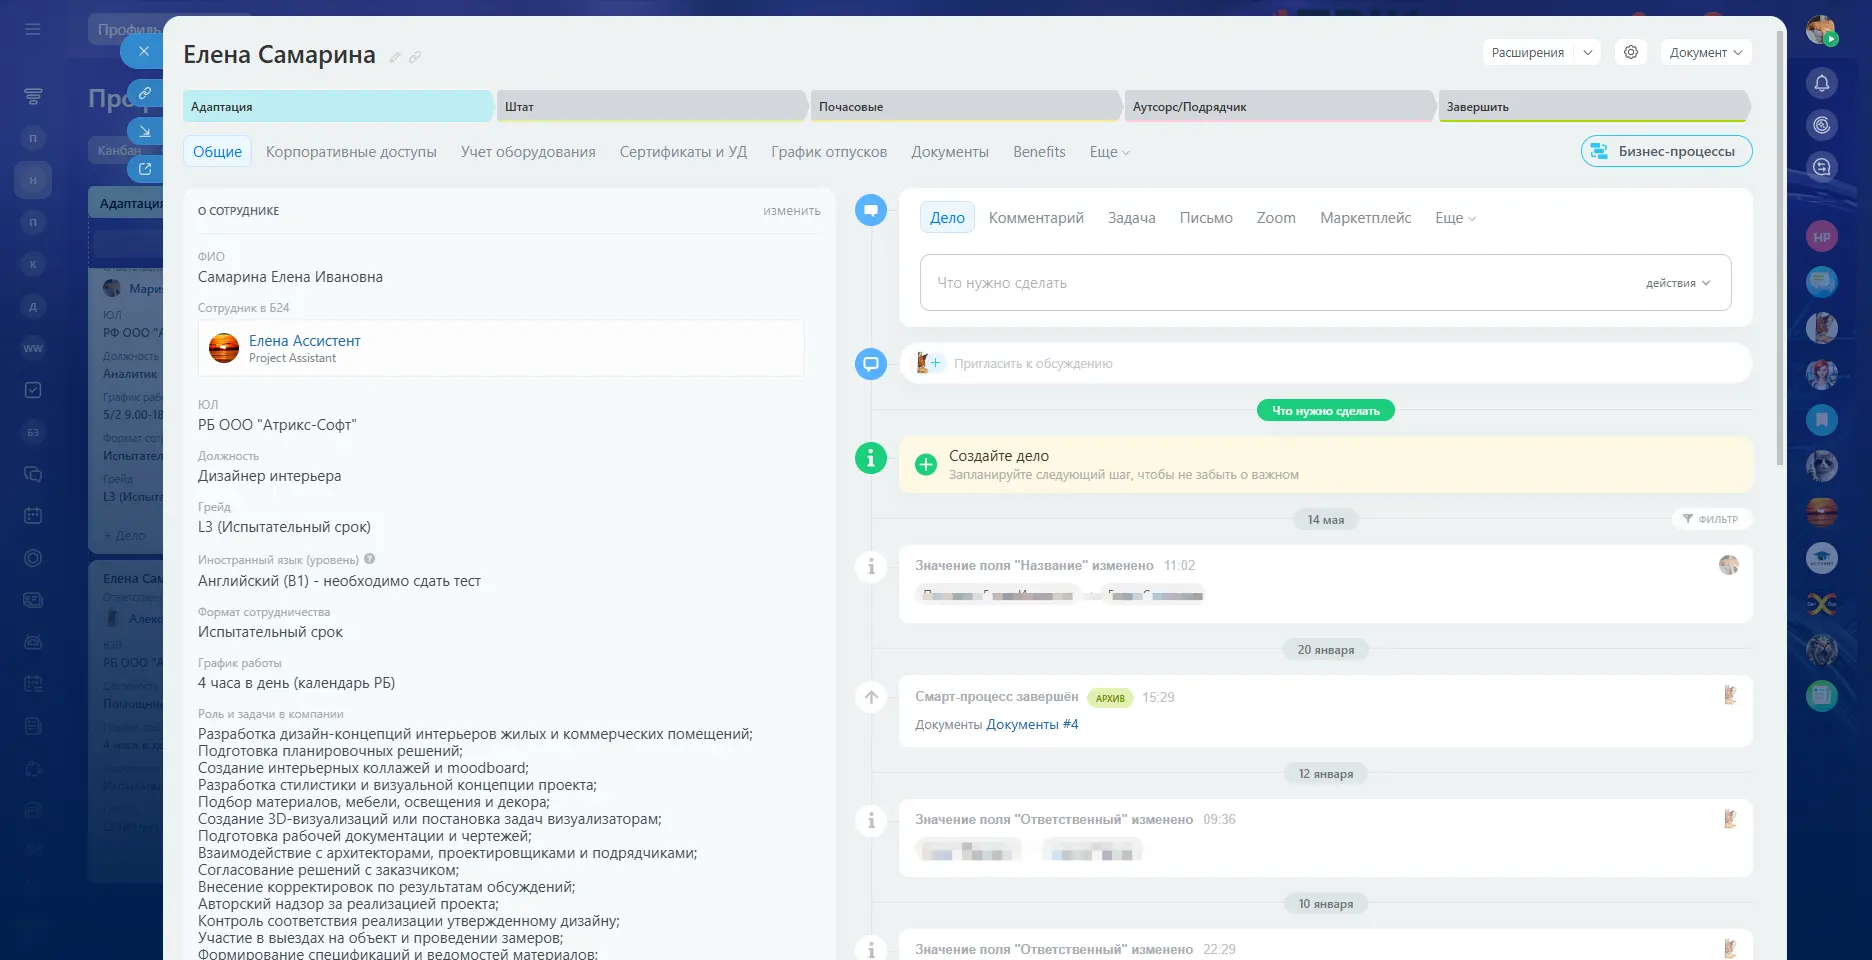Click info icon beside Название change entry
This screenshot has height=960, width=1872.
coord(871,567)
